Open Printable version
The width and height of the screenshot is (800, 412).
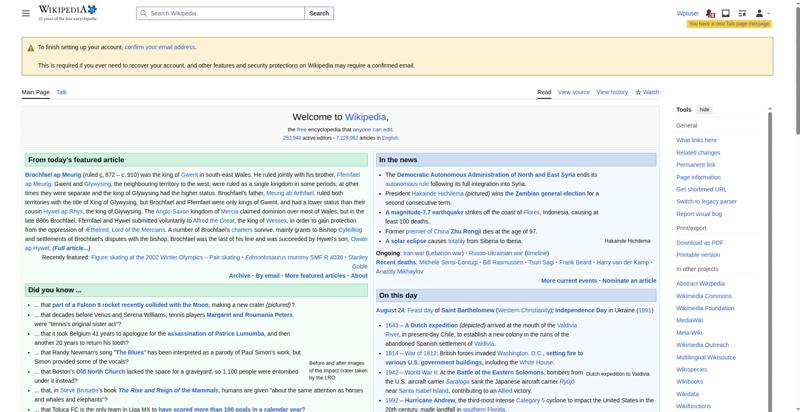pyautogui.click(x=698, y=255)
